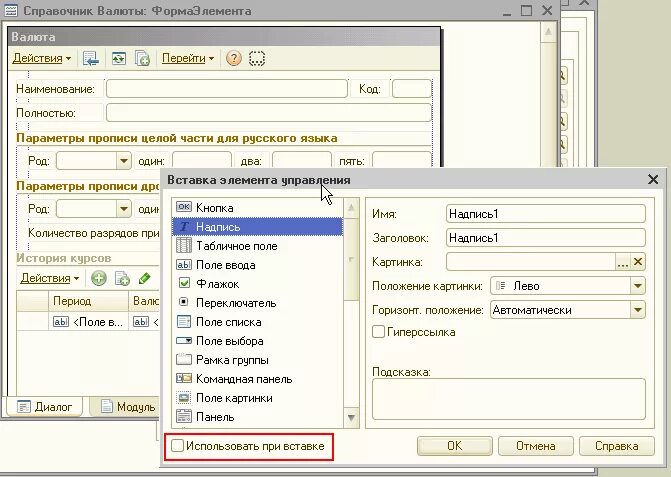Open Положение картинки dropdown

coord(638,286)
